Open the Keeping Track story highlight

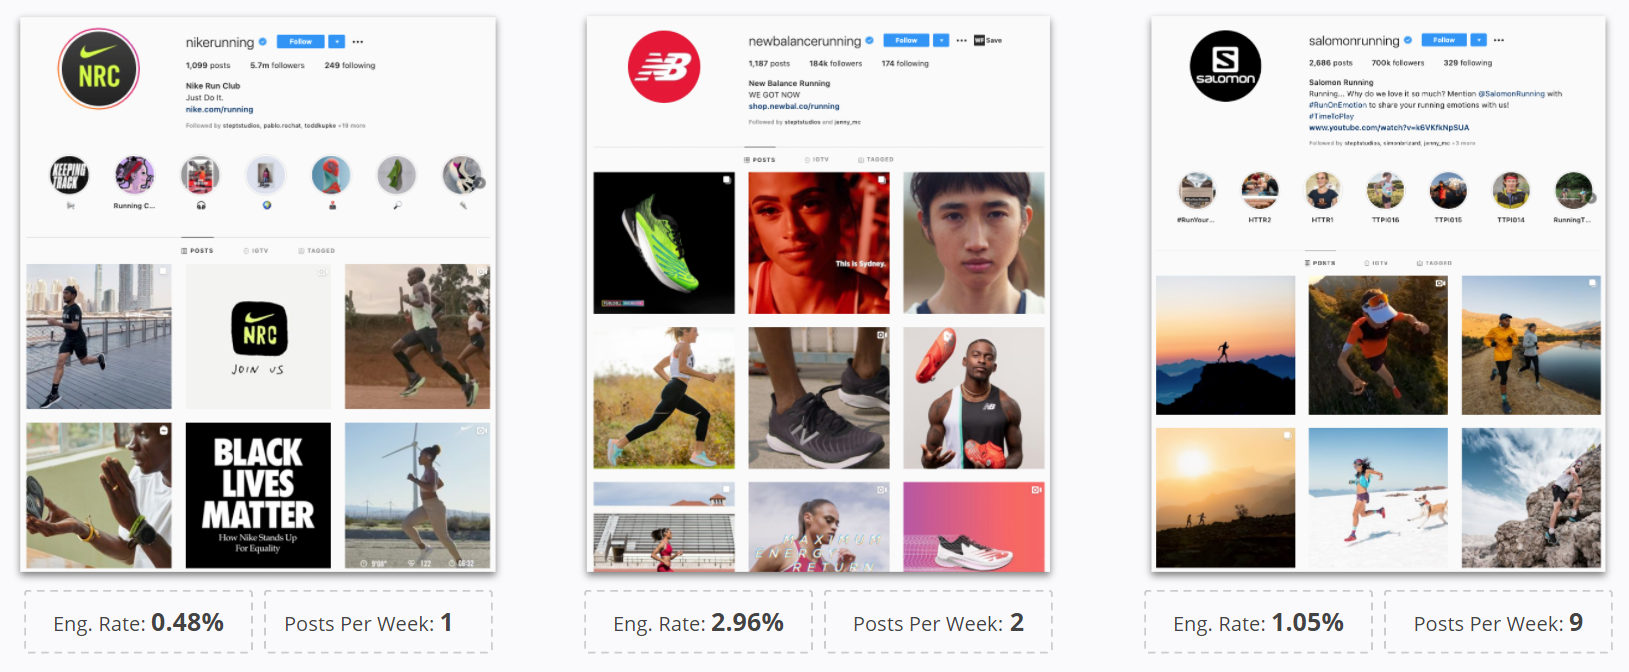[x=69, y=175]
